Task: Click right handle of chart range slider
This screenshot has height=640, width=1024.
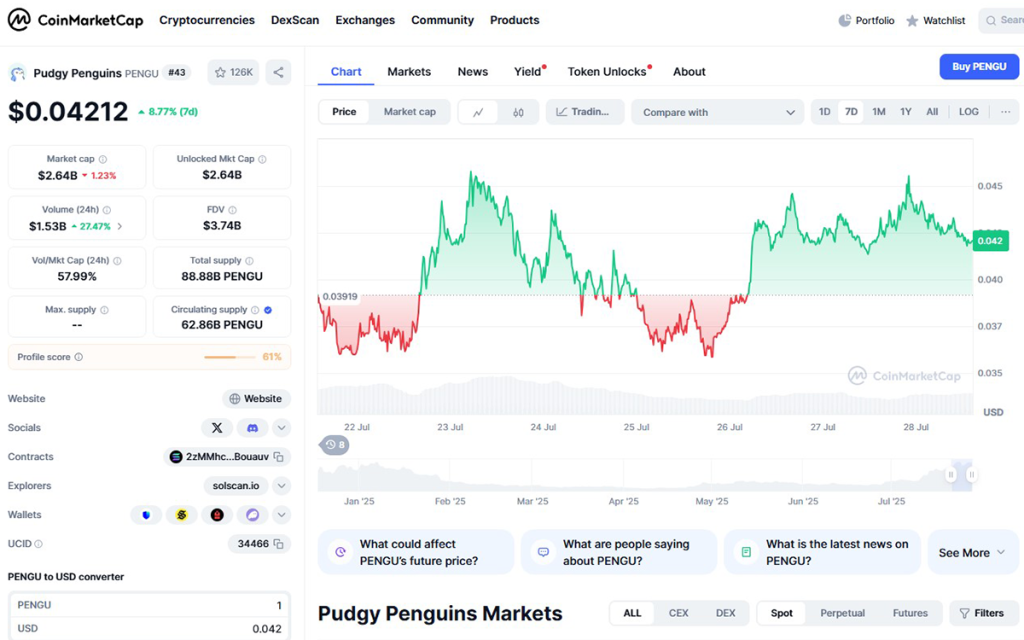Action: click(972, 475)
